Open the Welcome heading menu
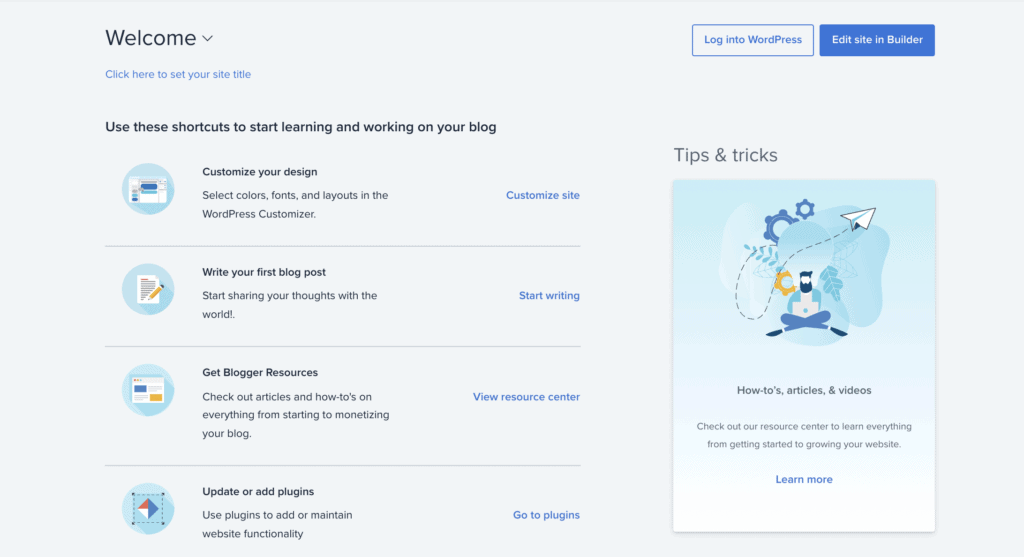Screen dimensions: 1024x557 (x=151, y=38)
